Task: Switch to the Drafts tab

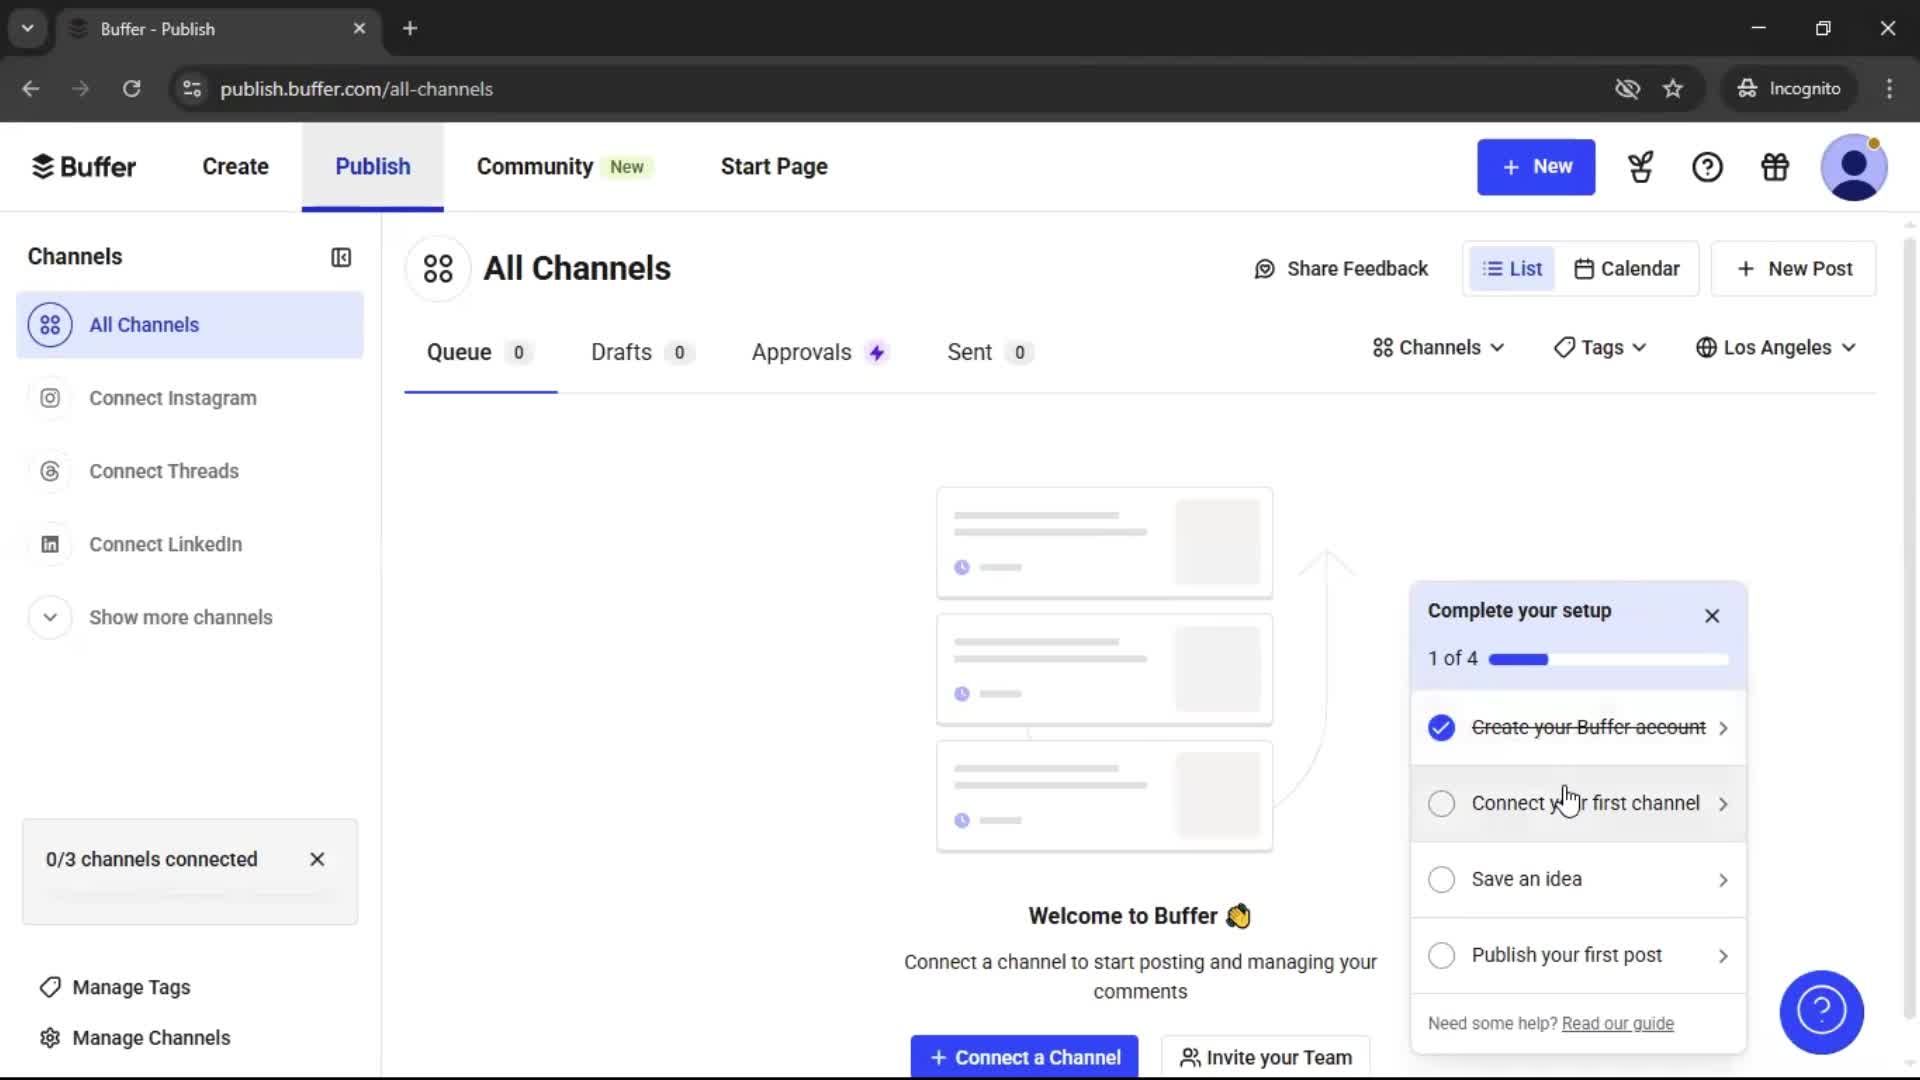Action: (x=620, y=352)
